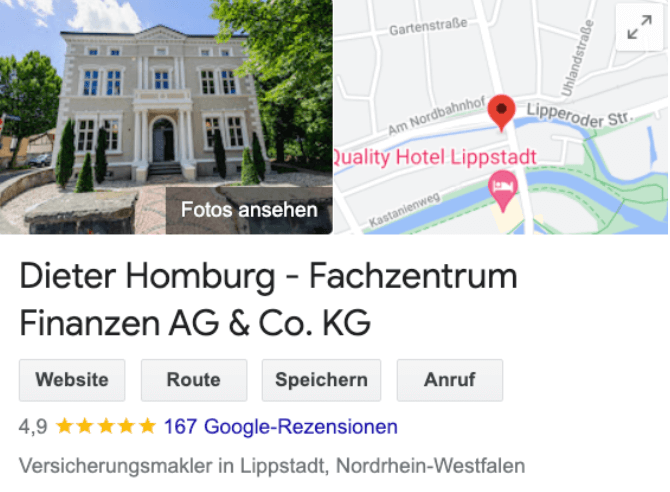
Task: Click the Anruf call button
Action: pyautogui.click(x=450, y=380)
